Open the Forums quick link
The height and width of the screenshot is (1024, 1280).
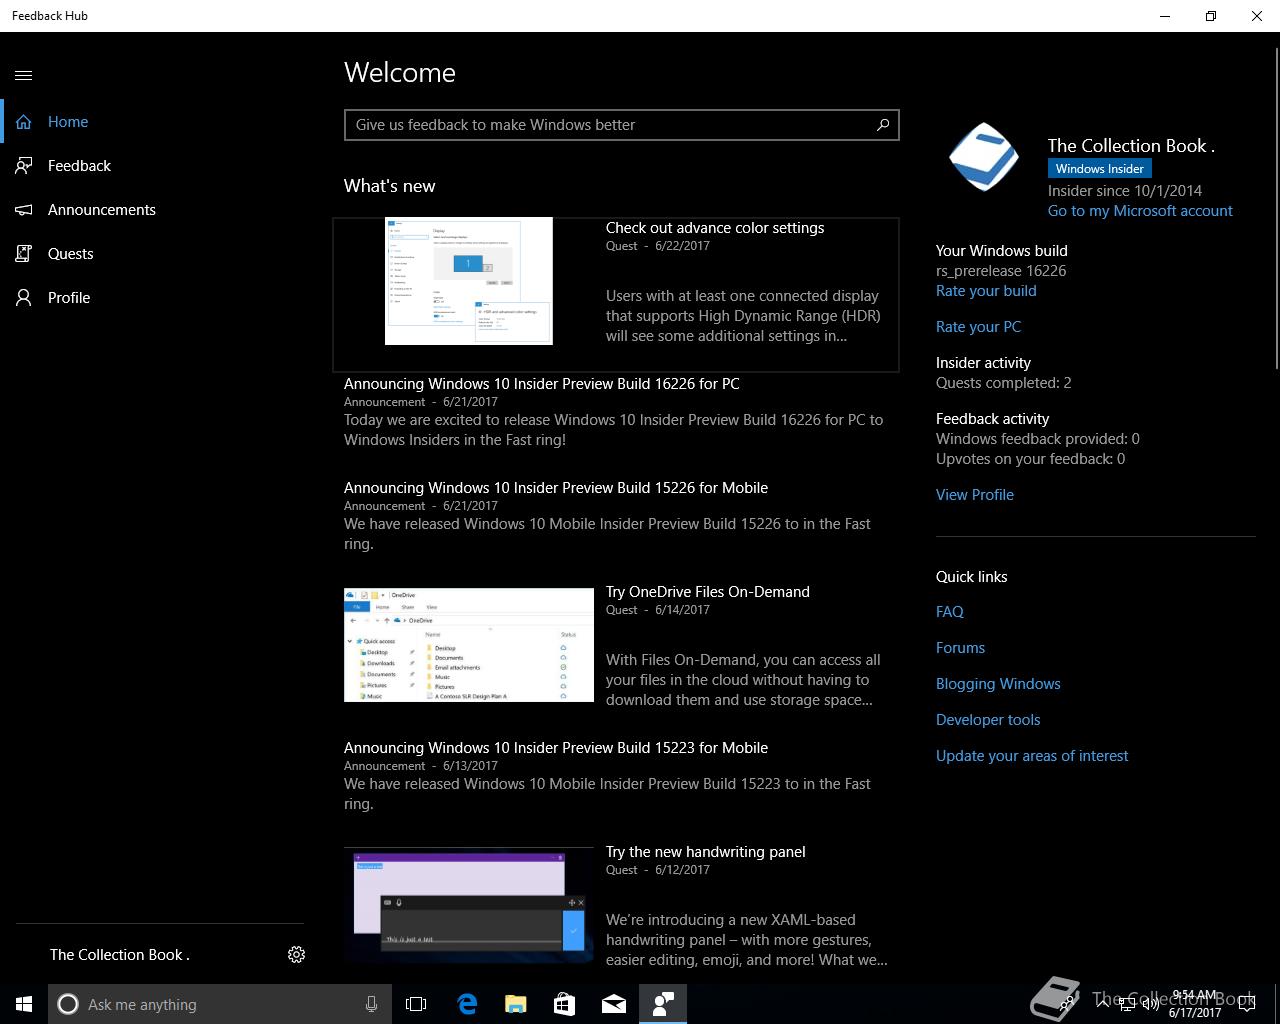960,648
